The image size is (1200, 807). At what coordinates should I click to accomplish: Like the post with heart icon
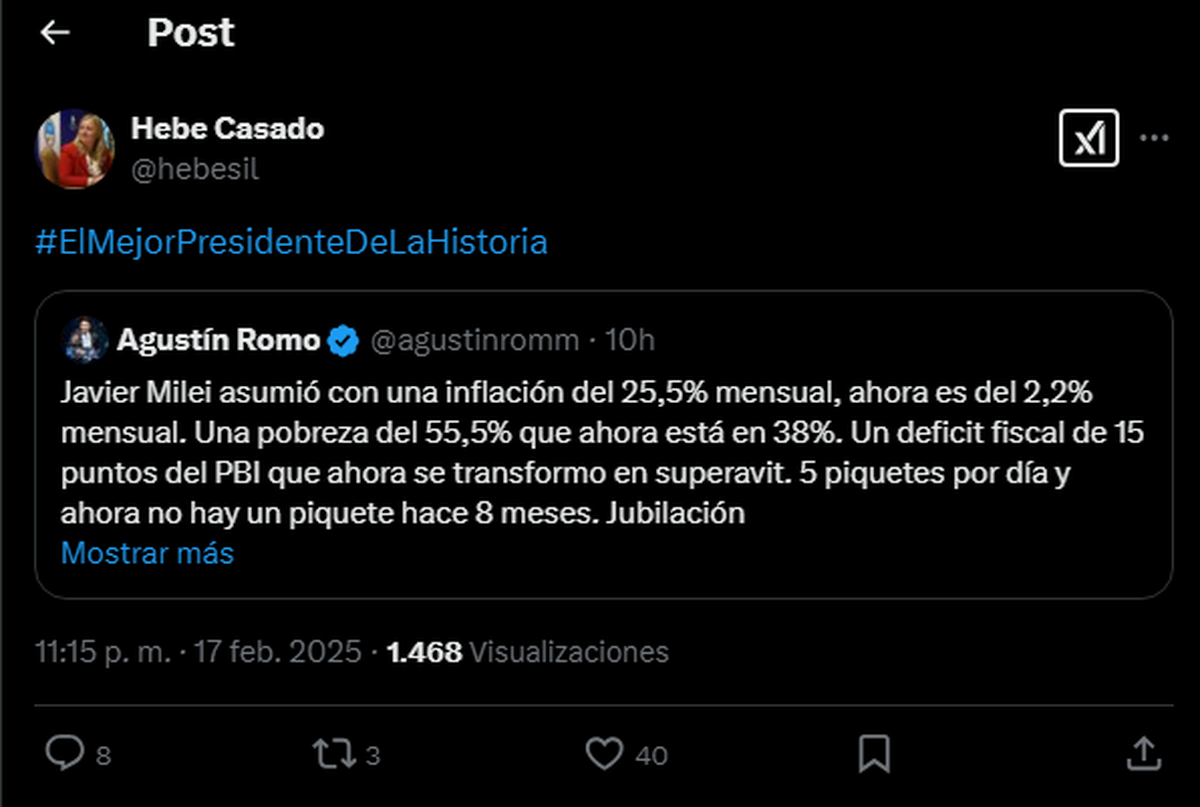click(x=603, y=753)
